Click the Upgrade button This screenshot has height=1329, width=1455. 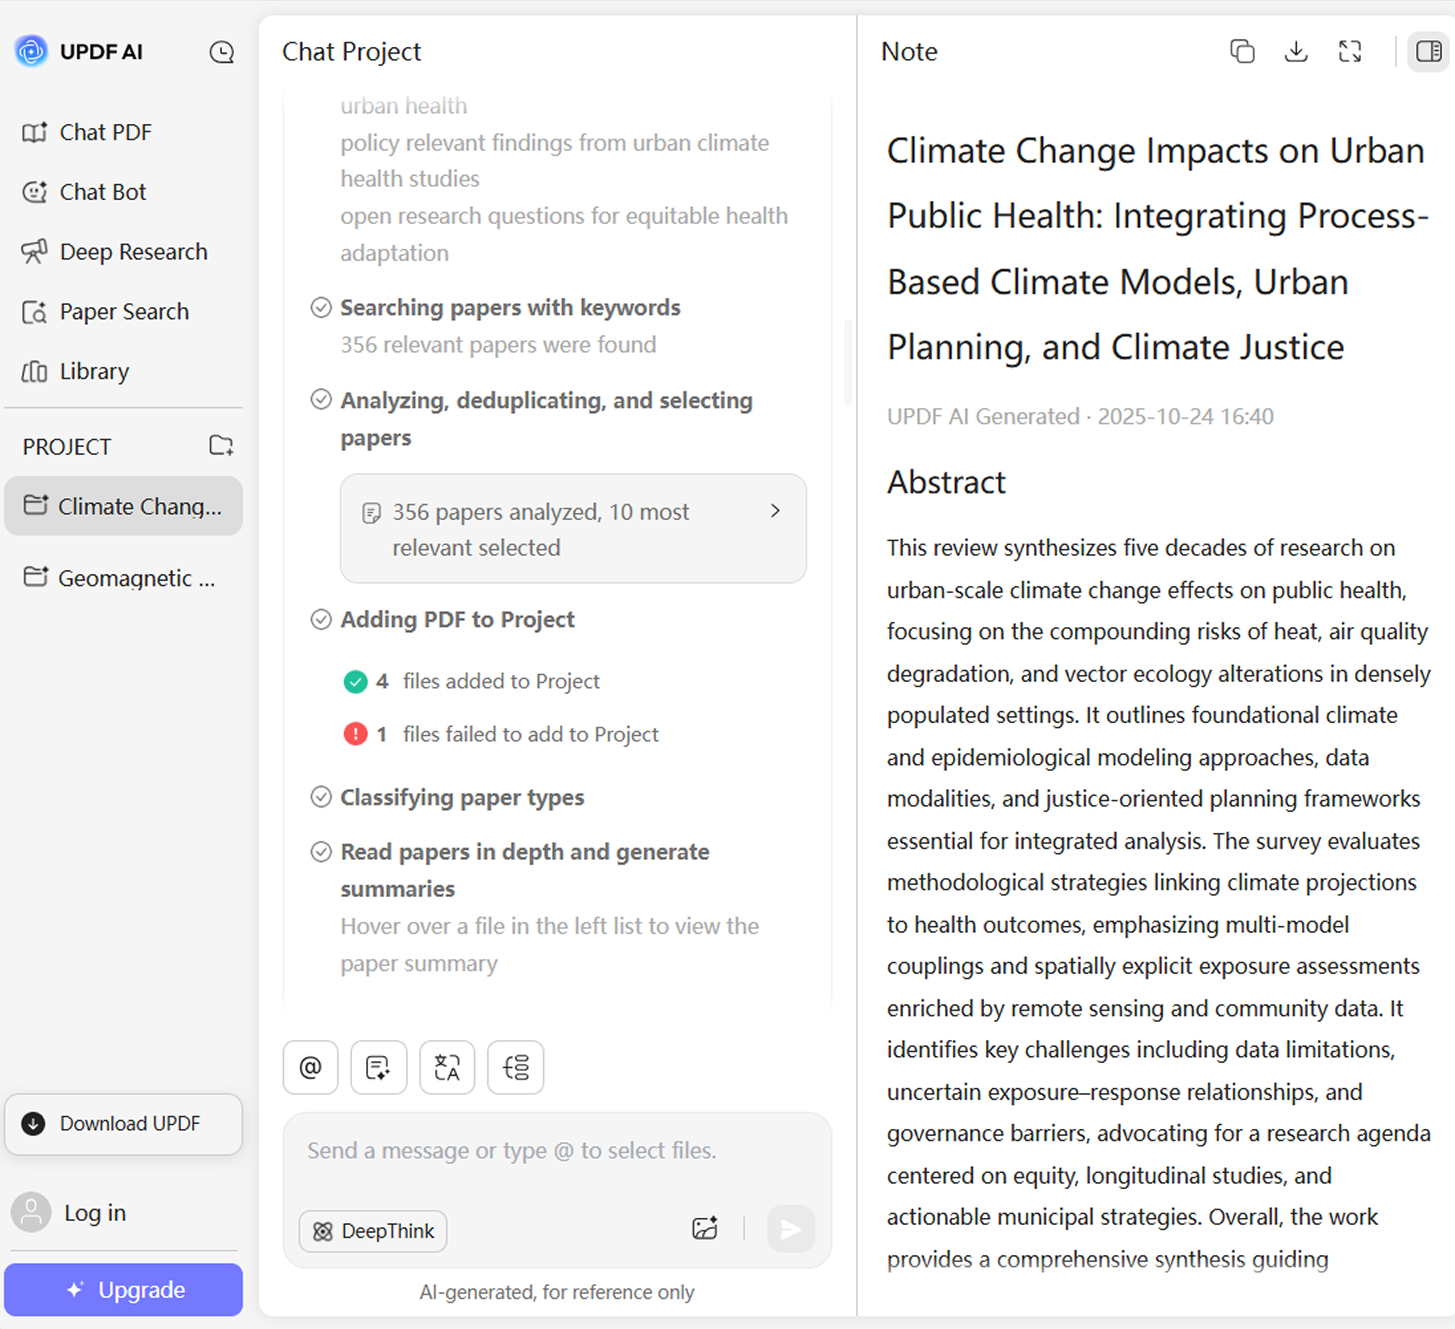(x=123, y=1290)
